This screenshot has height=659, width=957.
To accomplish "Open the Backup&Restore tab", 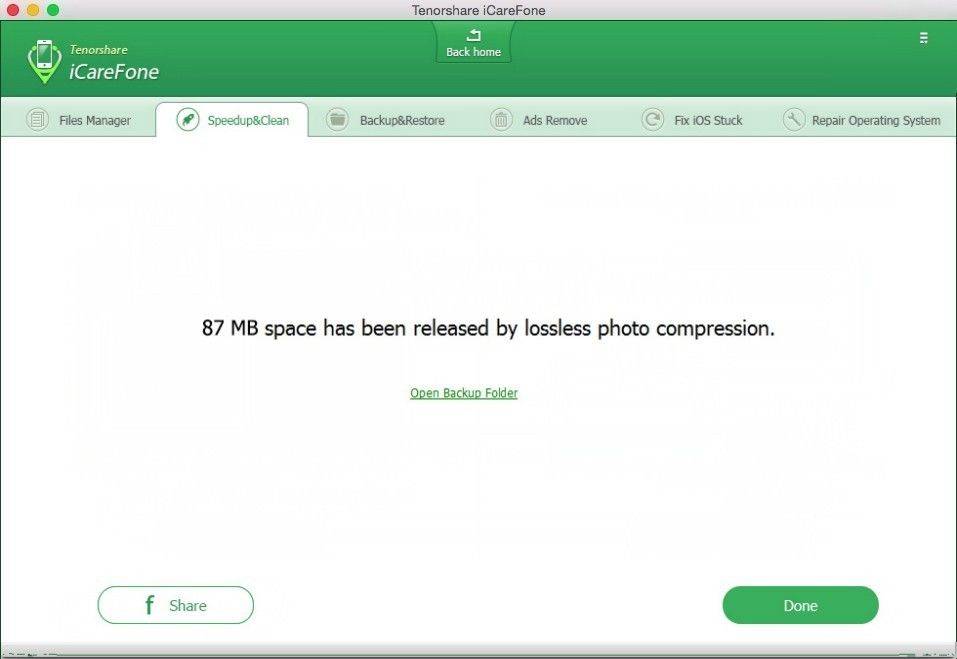I will pos(386,120).
